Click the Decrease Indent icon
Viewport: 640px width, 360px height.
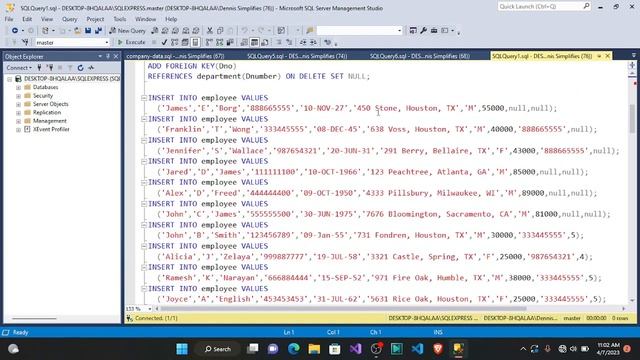pyautogui.click(x=303, y=42)
